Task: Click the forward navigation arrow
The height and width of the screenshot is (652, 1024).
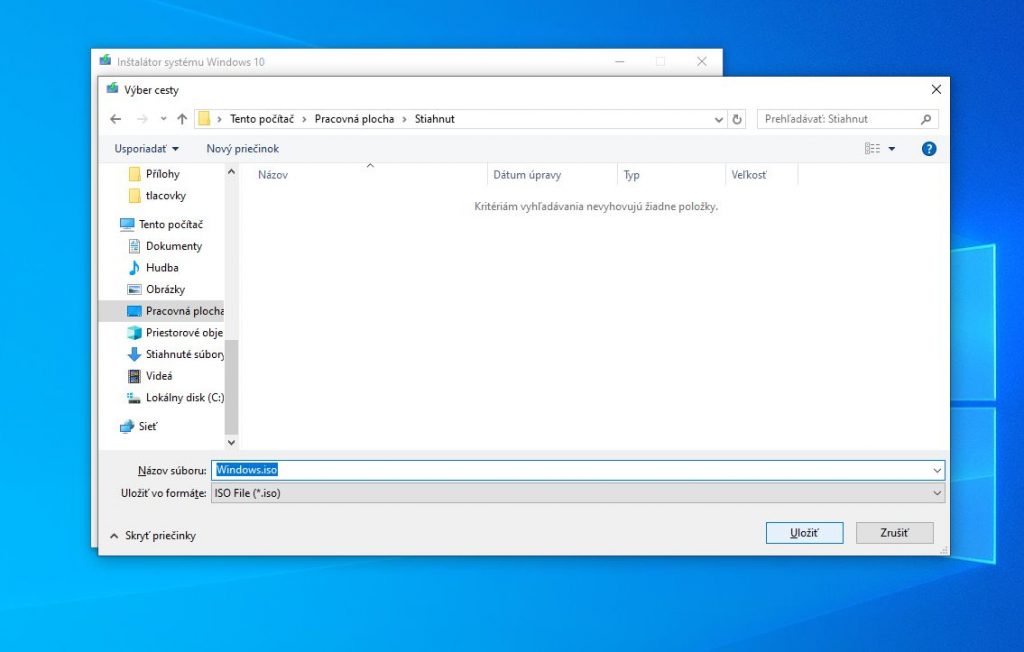Action: [x=142, y=119]
